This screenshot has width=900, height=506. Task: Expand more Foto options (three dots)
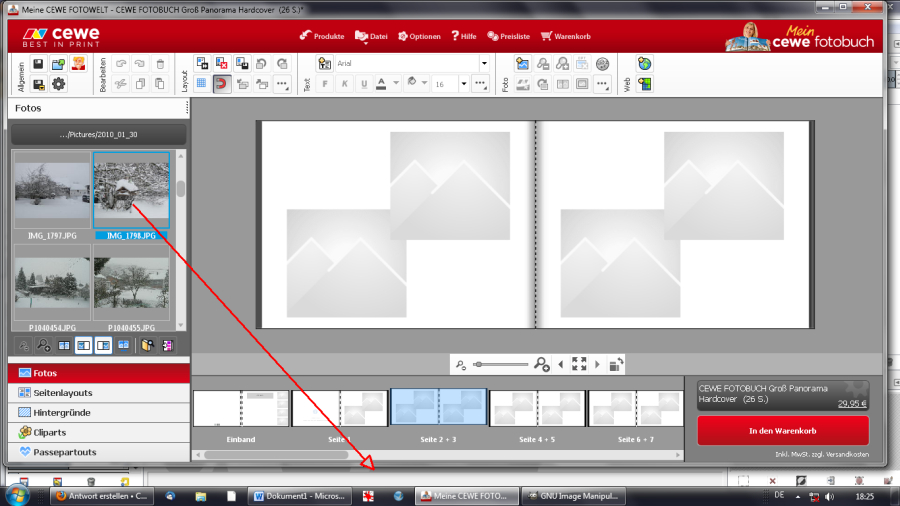[602, 84]
